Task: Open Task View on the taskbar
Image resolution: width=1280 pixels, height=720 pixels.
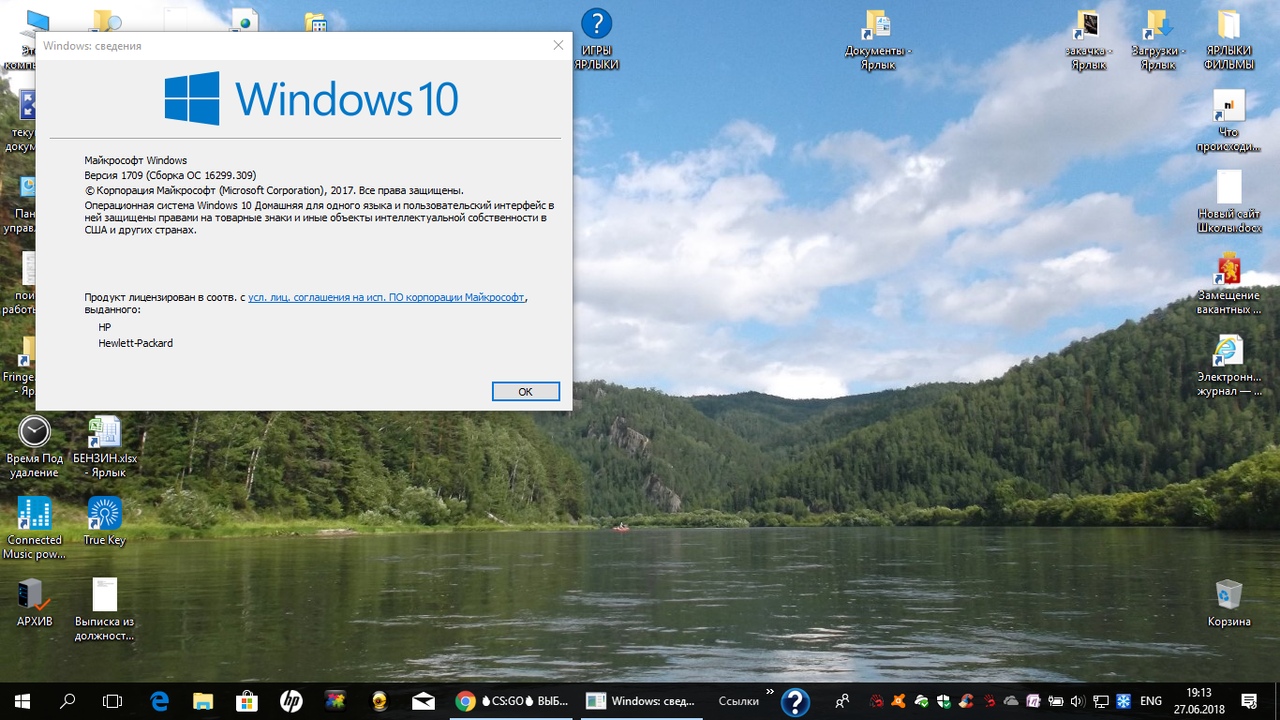Action: click(x=113, y=701)
